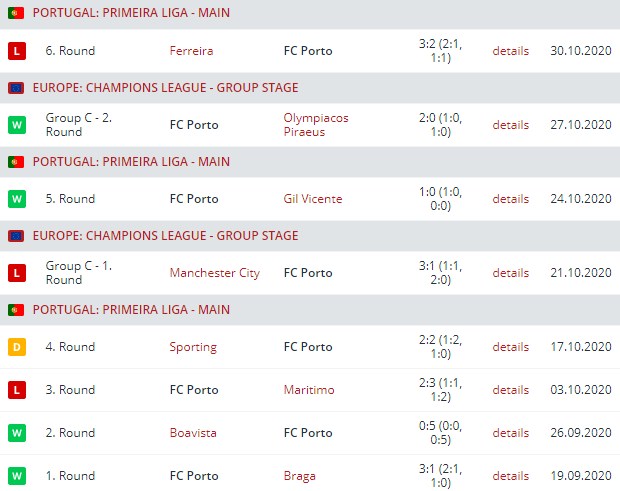Image resolution: width=620 pixels, height=491 pixels.
Task: Click the Gil Vicente team link
Action: click(312, 199)
